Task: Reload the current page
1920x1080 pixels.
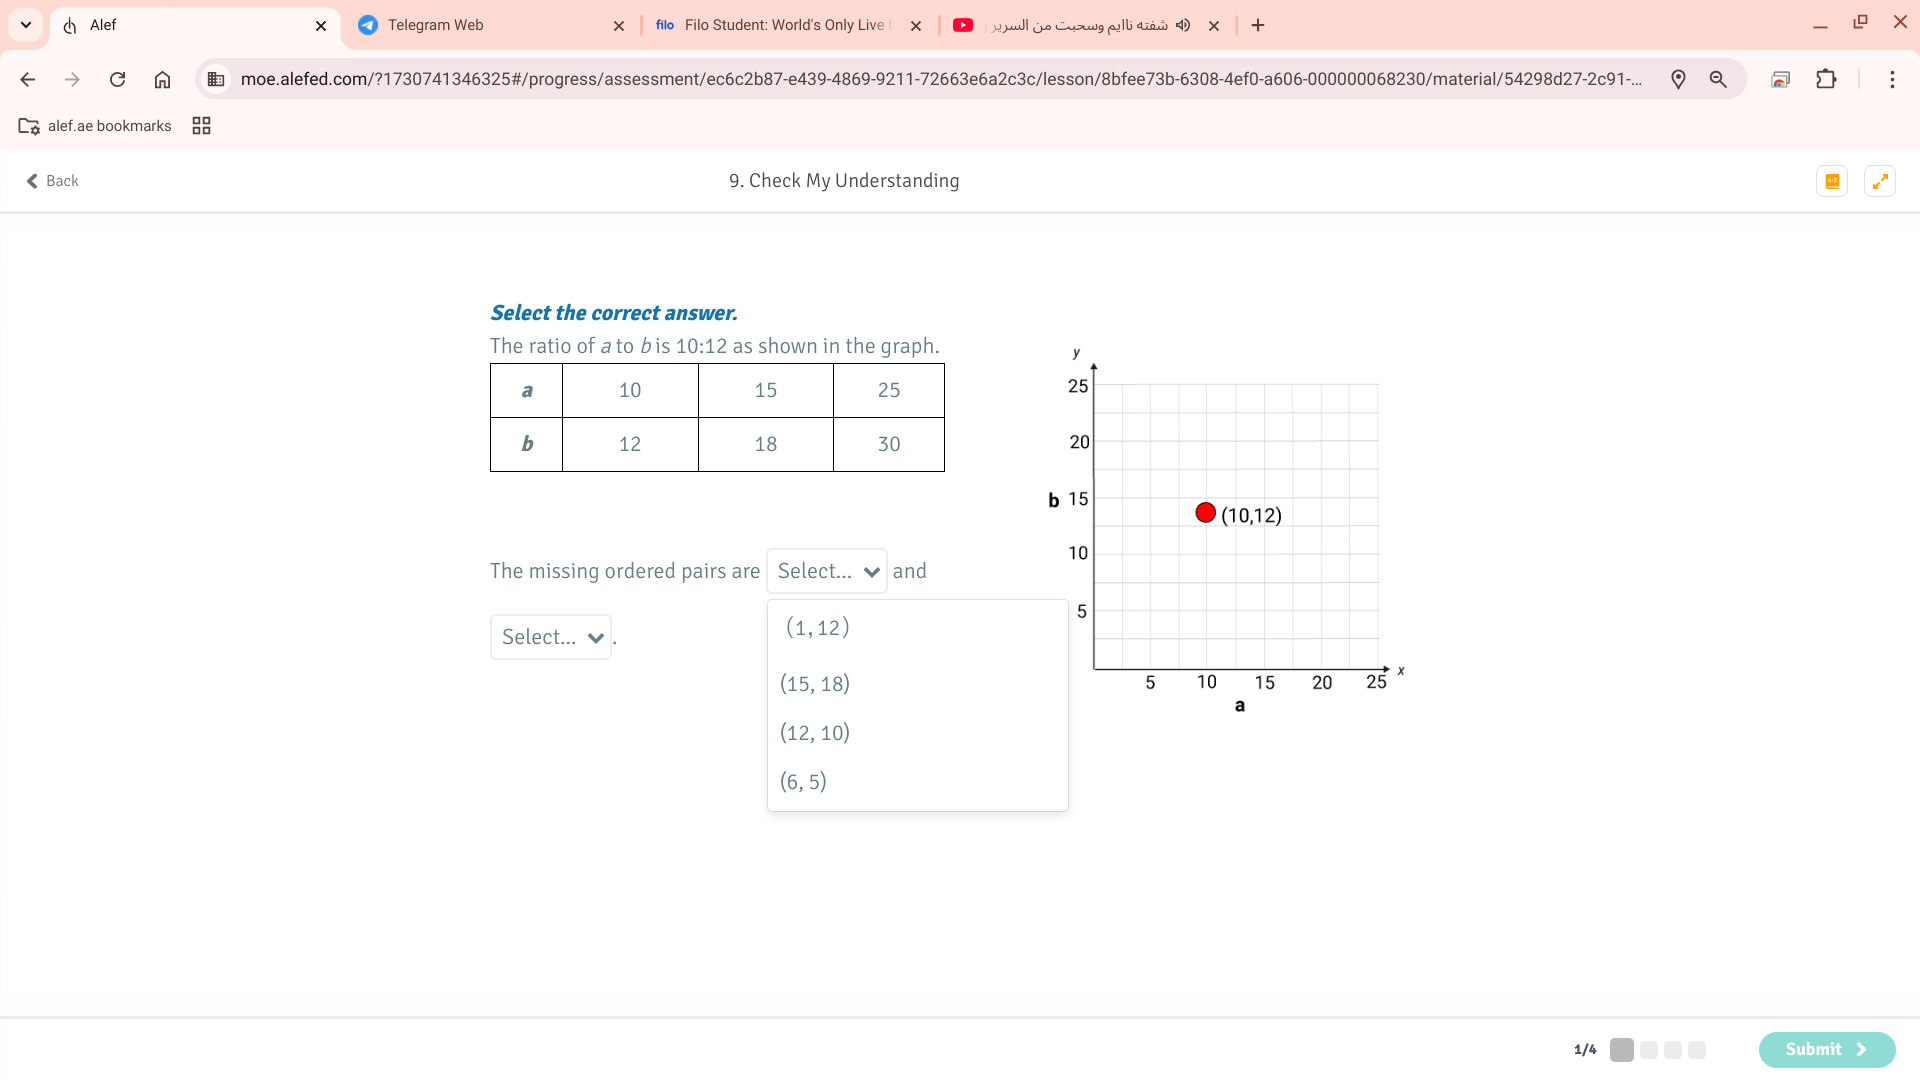Action: click(117, 79)
